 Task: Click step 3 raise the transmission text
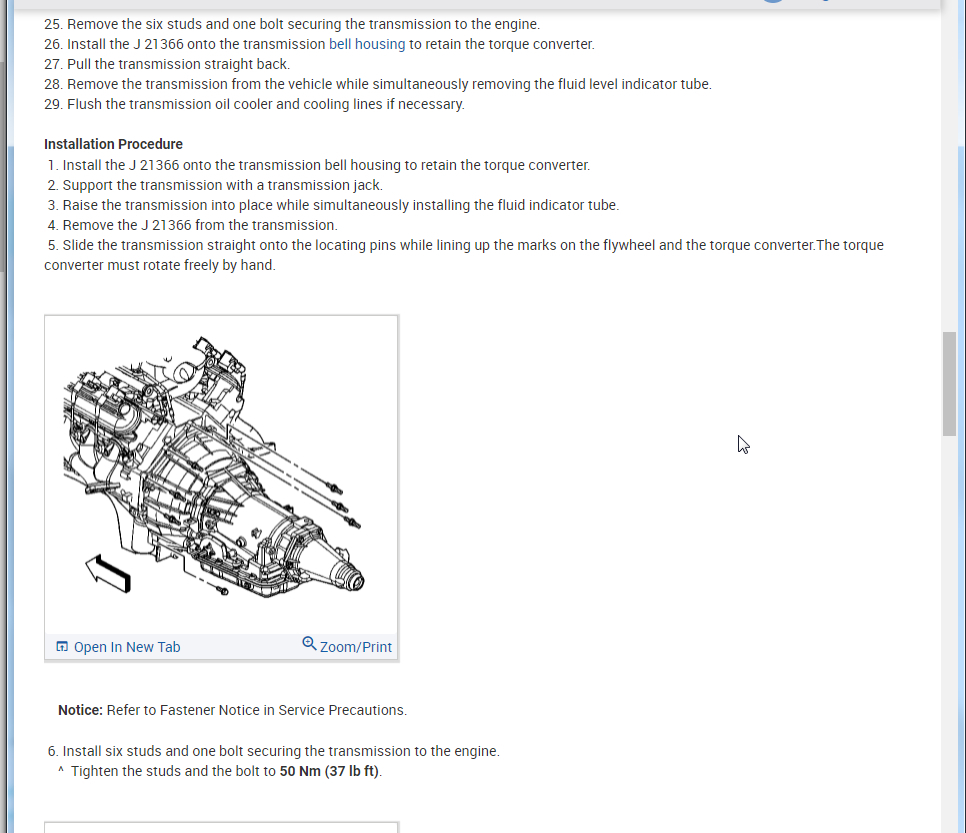(x=333, y=205)
